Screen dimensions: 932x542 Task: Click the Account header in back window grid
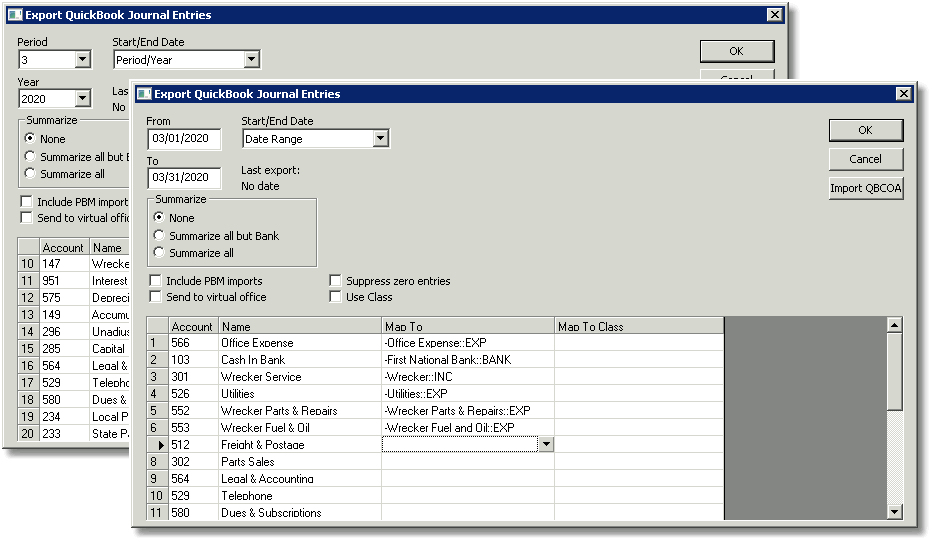tap(64, 247)
